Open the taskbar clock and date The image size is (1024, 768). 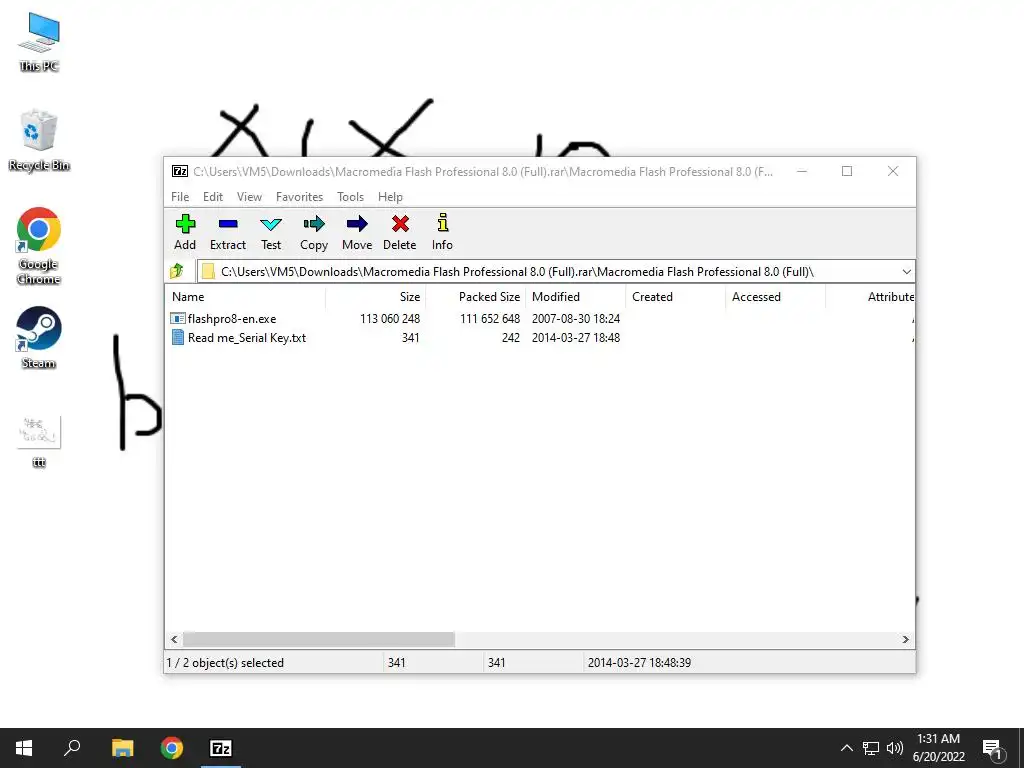click(x=938, y=748)
